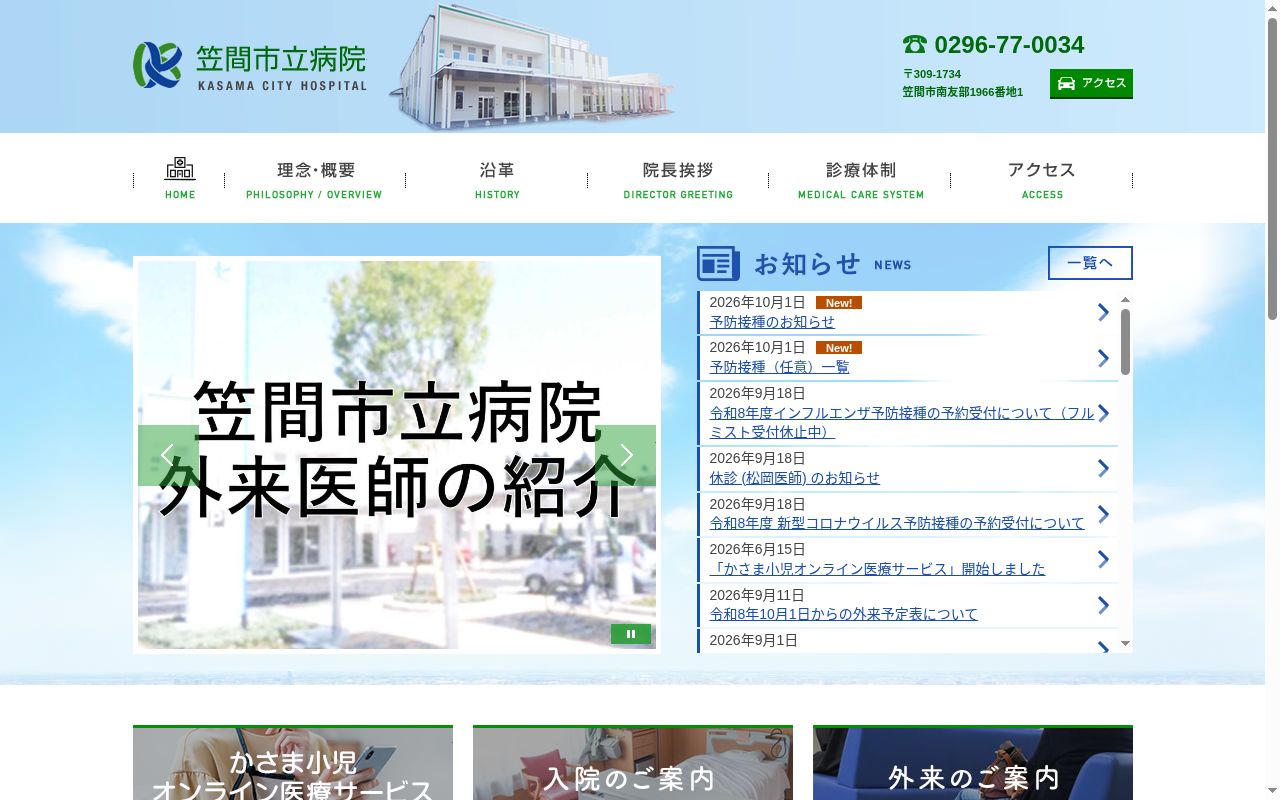
Task: Open 令和8年10月1日からの外来予定表 link
Action: tap(844, 614)
